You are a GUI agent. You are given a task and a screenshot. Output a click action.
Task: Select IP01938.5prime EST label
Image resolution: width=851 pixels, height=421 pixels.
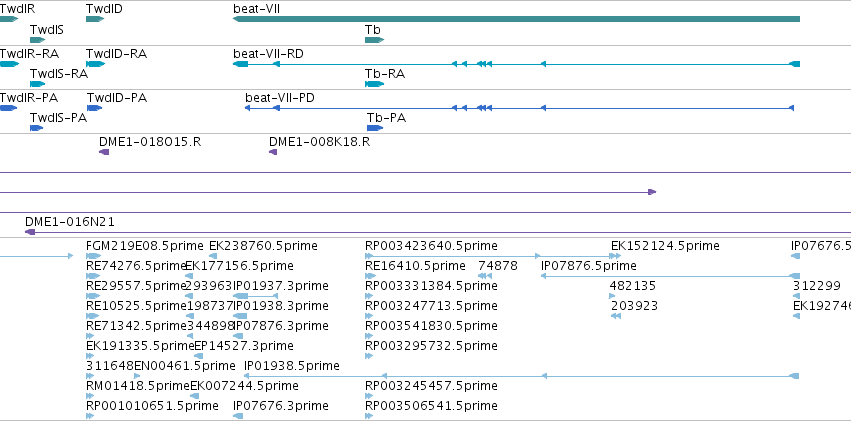pos(292,366)
